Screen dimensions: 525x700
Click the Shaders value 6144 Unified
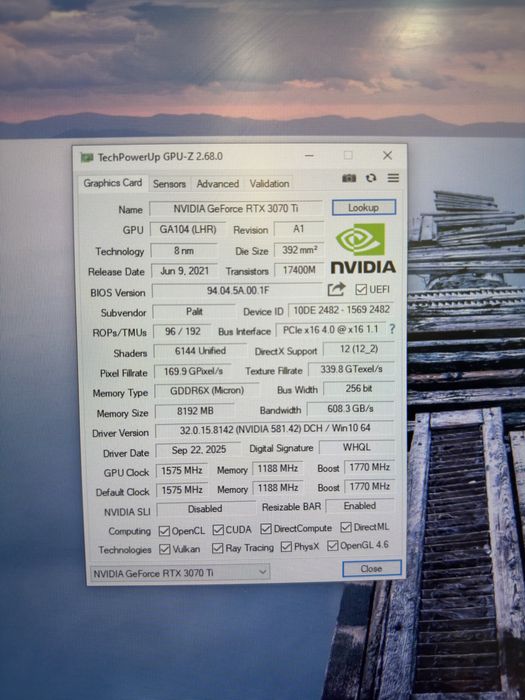point(200,351)
